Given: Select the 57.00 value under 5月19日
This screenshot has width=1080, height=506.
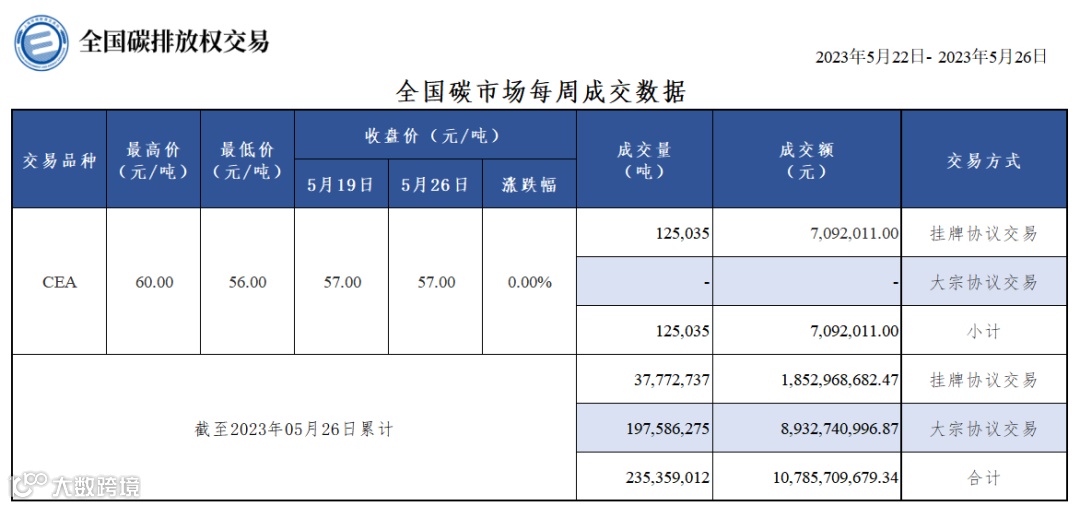Looking at the screenshot, I should tap(341, 282).
